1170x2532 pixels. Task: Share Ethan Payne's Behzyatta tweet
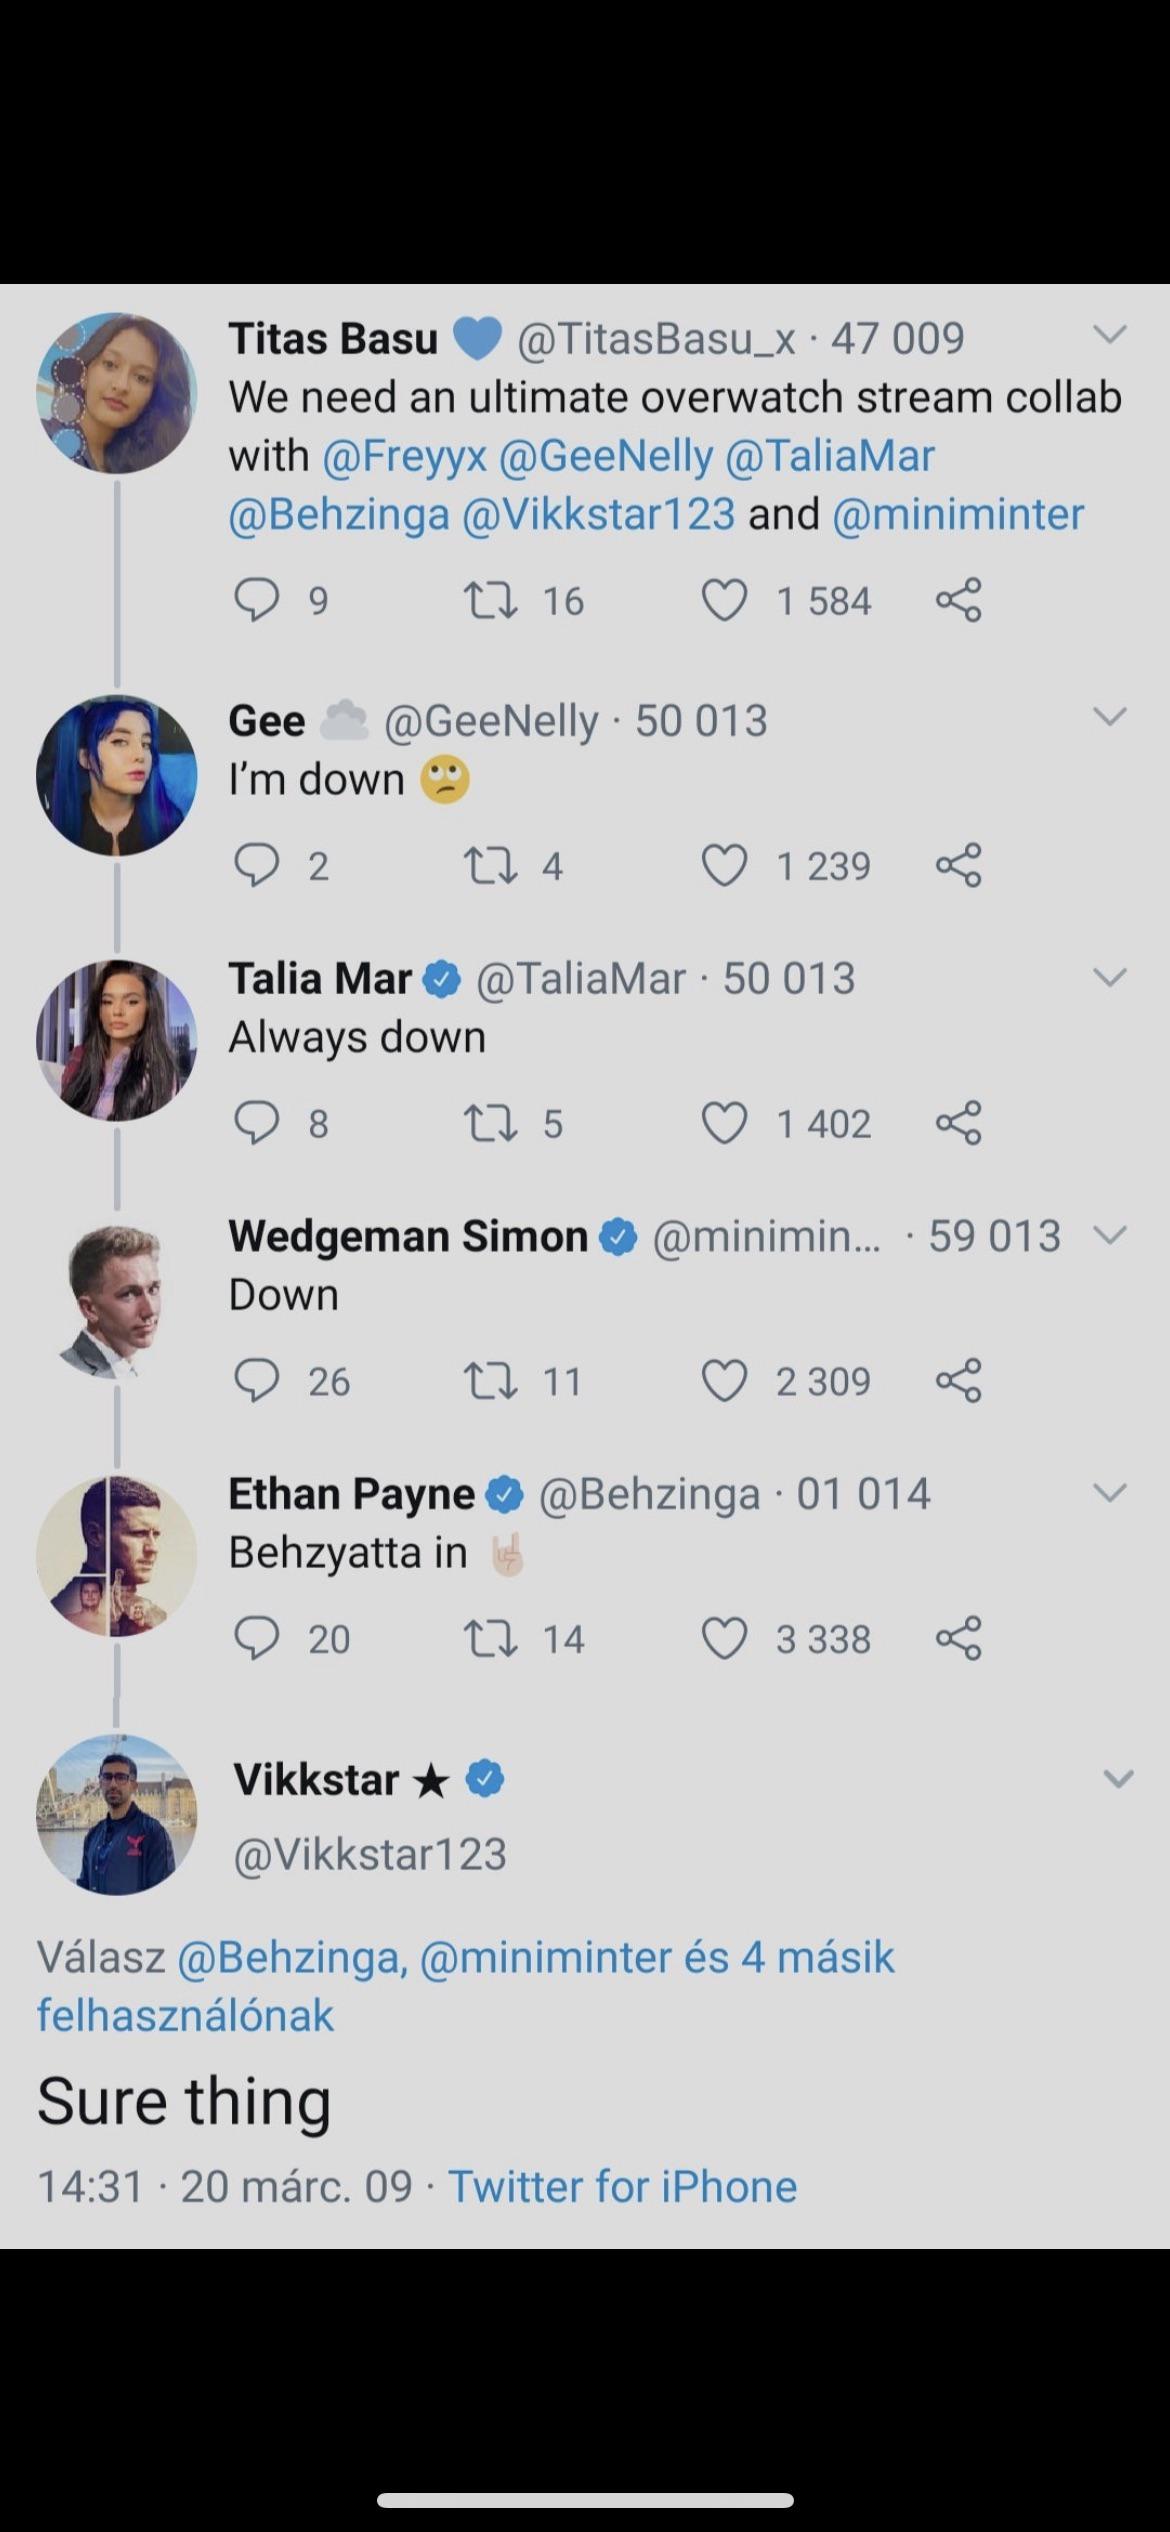pos(959,1639)
